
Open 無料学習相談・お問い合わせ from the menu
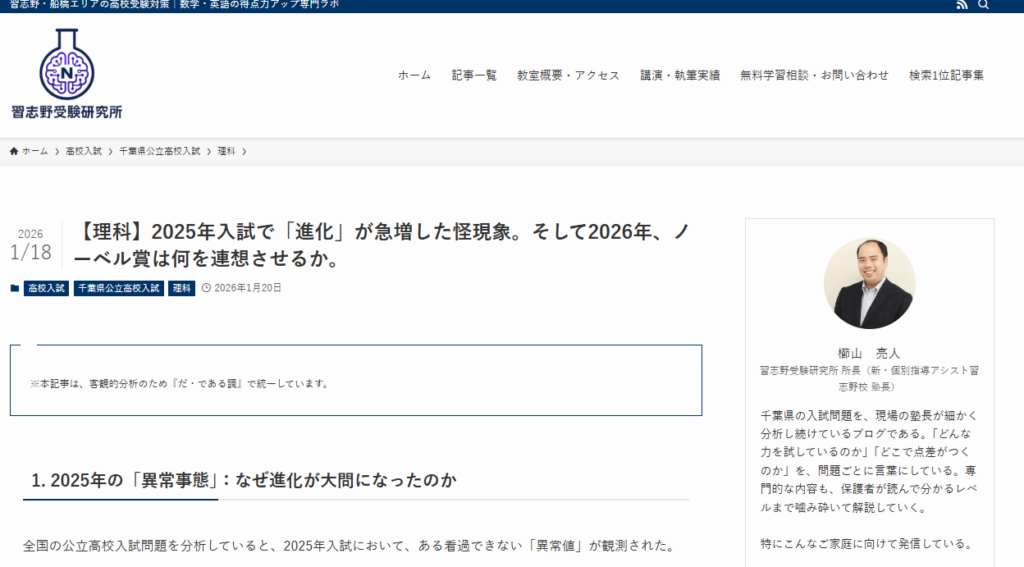tap(814, 75)
